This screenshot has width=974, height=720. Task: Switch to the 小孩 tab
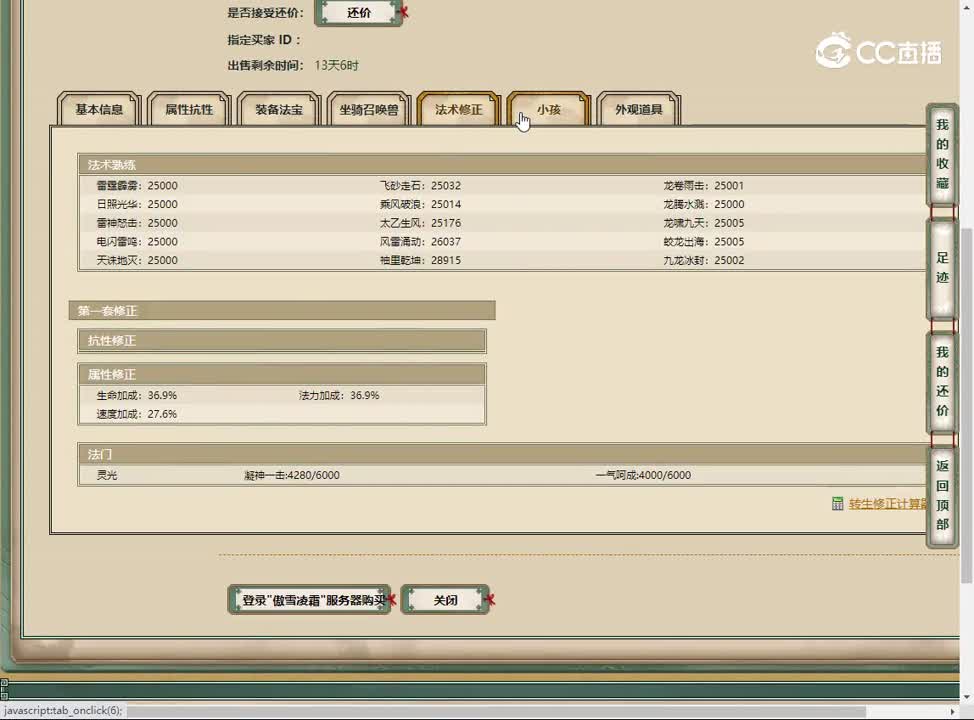pos(548,109)
